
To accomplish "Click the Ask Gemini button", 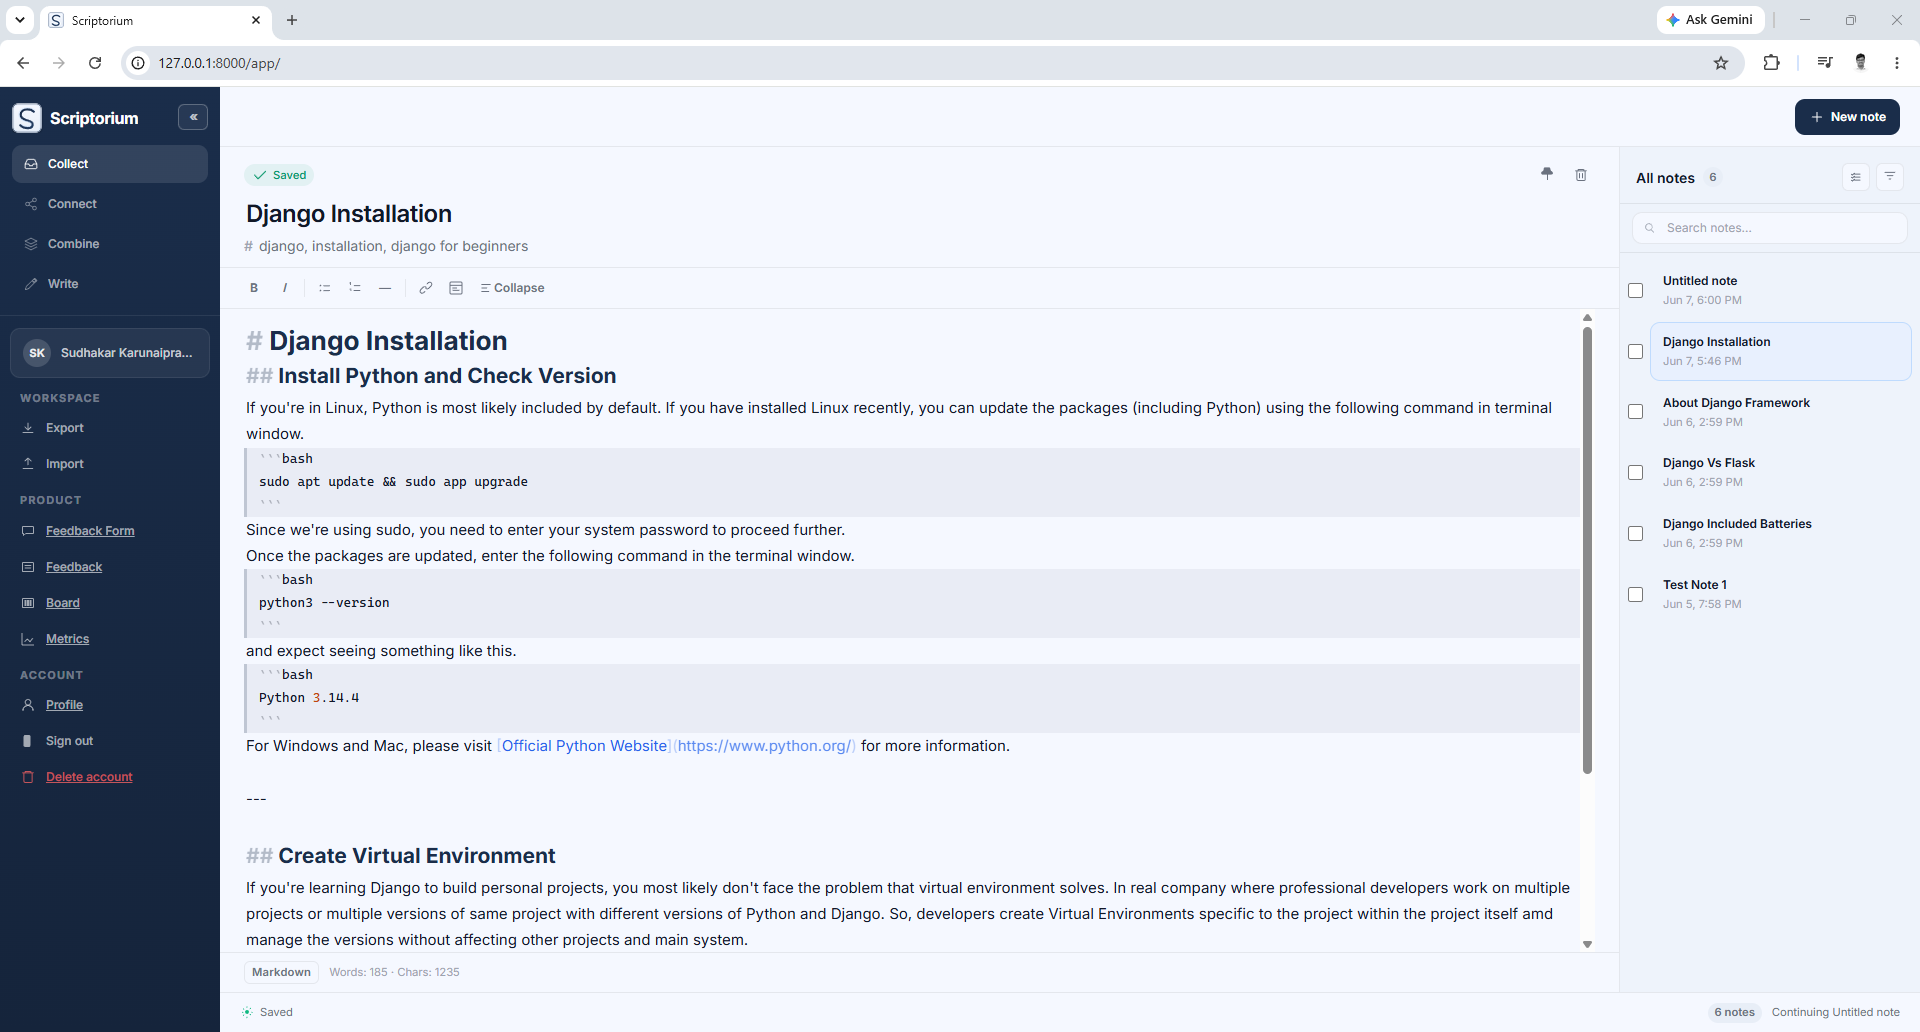I will pos(1710,20).
